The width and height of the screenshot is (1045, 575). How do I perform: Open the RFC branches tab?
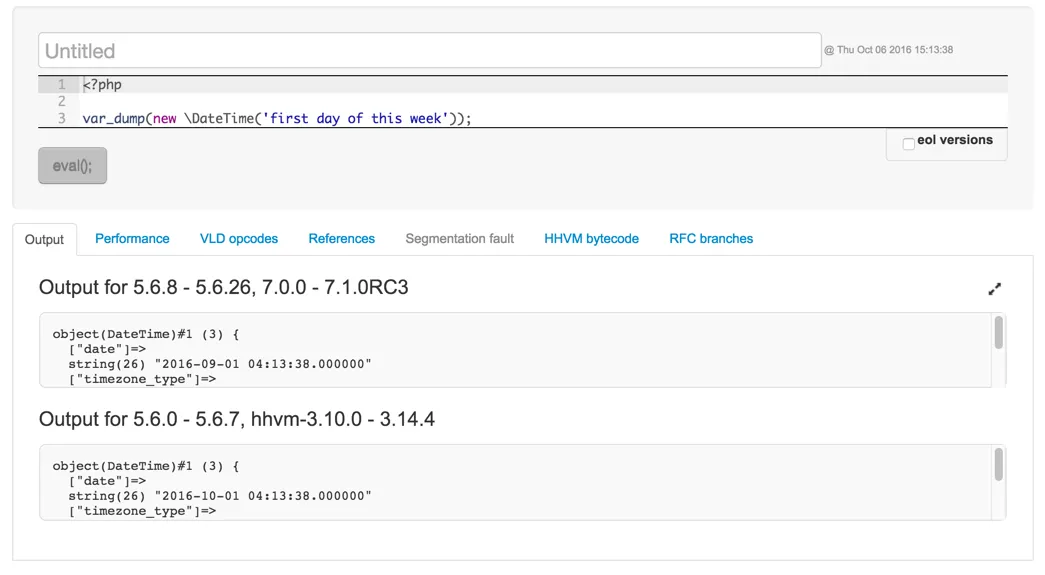point(711,239)
